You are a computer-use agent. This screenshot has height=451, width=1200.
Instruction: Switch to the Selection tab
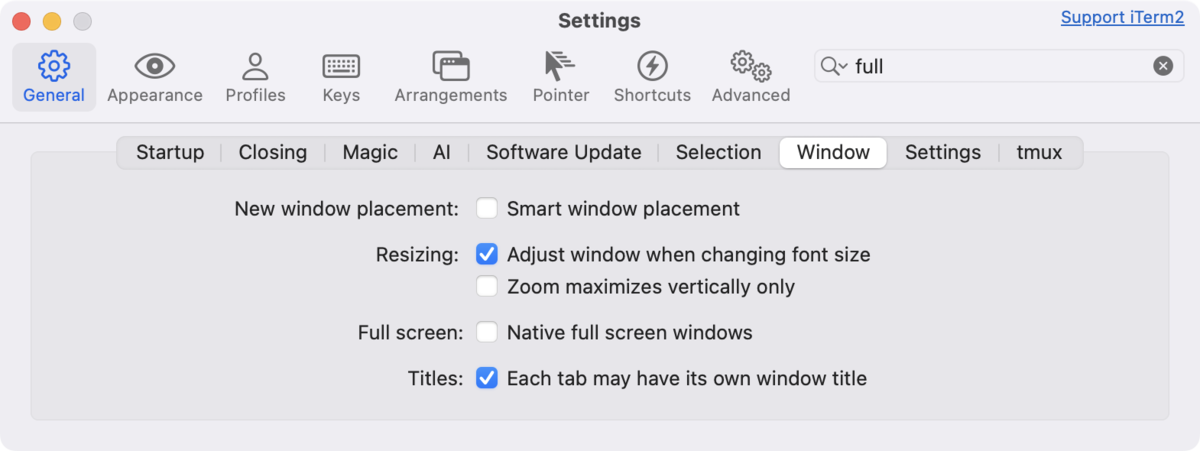(718, 152)
